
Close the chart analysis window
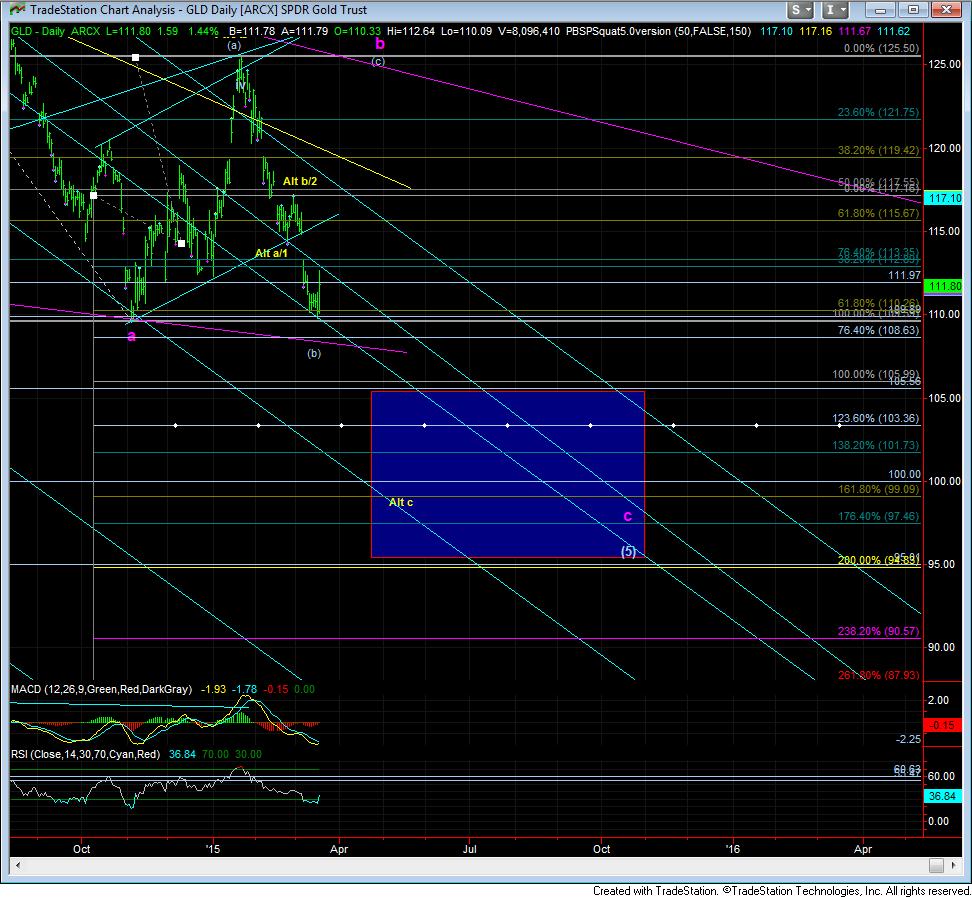click(948, 10)
